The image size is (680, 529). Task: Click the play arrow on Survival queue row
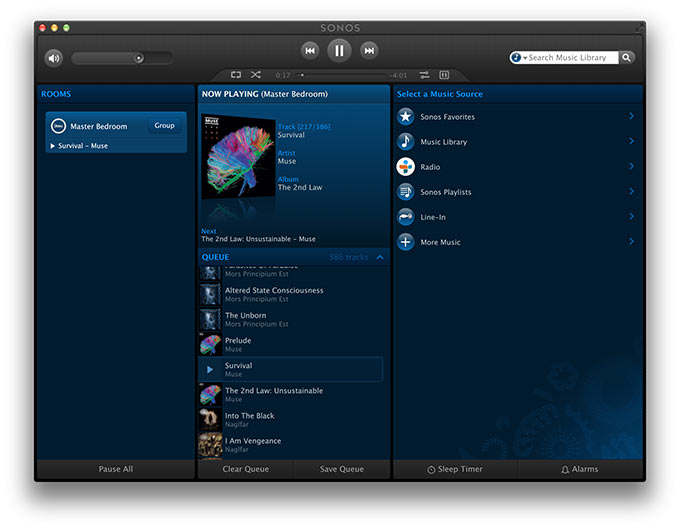(x=210, y=369)
